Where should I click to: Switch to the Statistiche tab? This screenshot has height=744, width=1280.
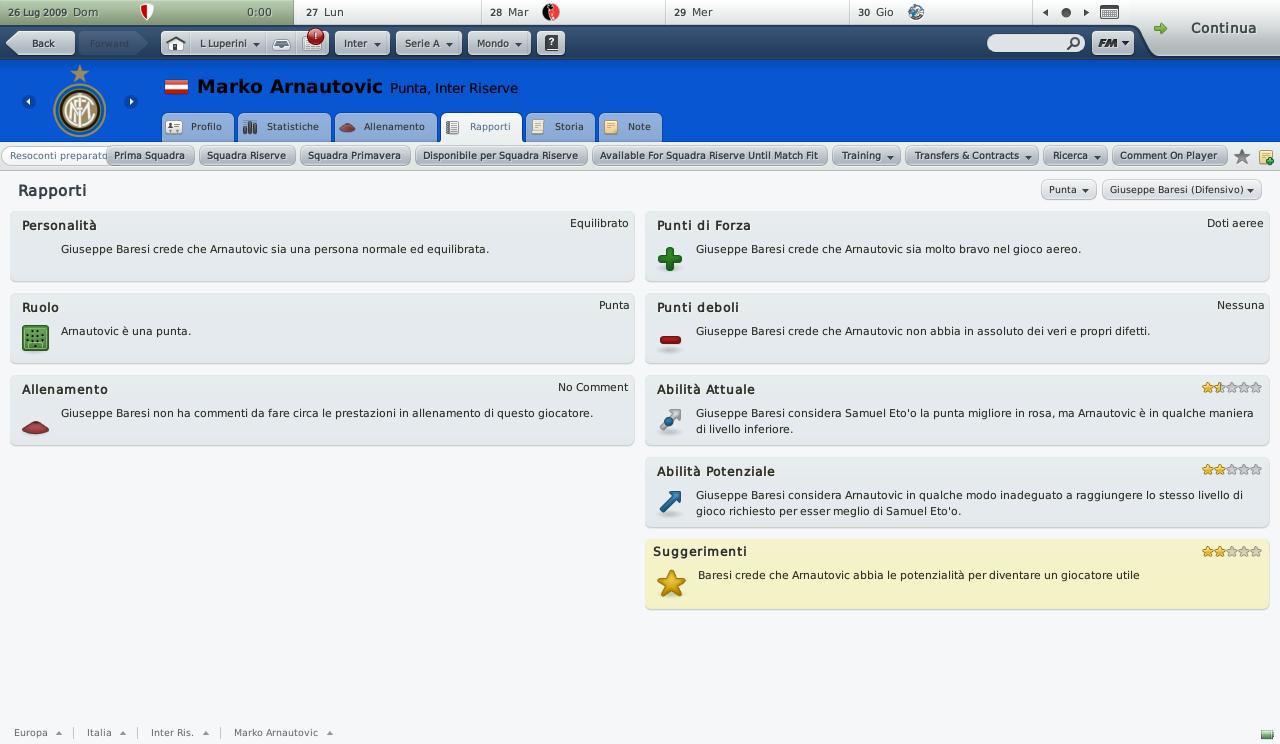tap(283, 127)
